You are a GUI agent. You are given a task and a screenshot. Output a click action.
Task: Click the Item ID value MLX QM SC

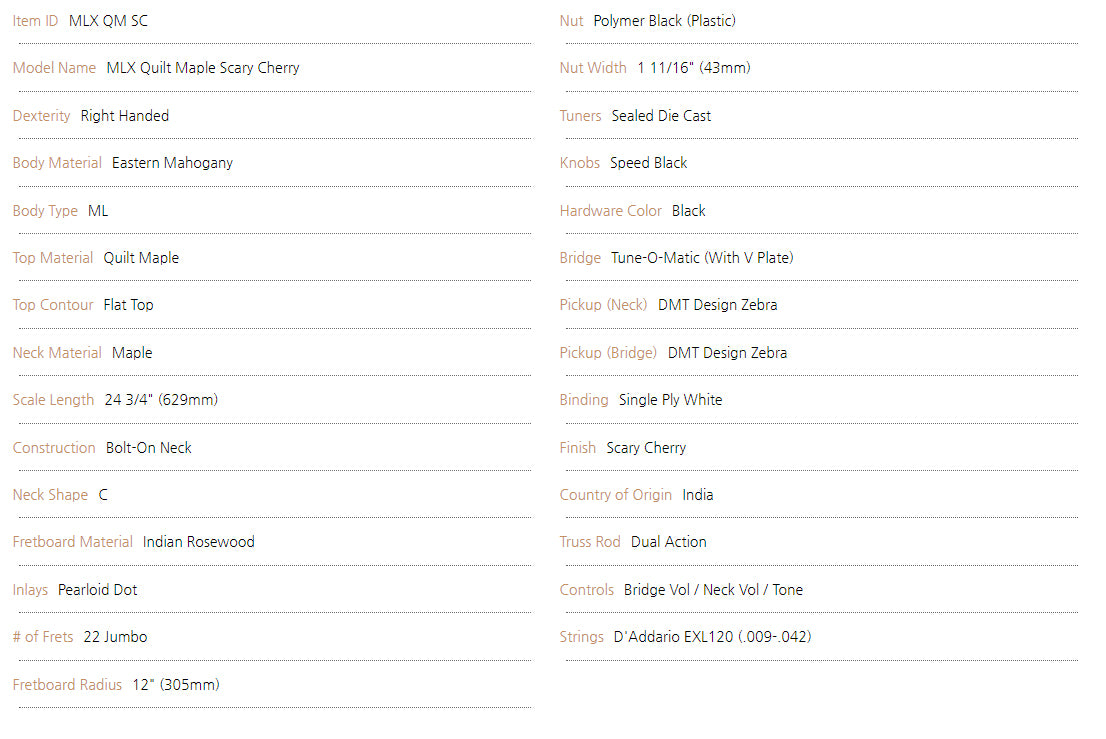(x=108, y=21)
